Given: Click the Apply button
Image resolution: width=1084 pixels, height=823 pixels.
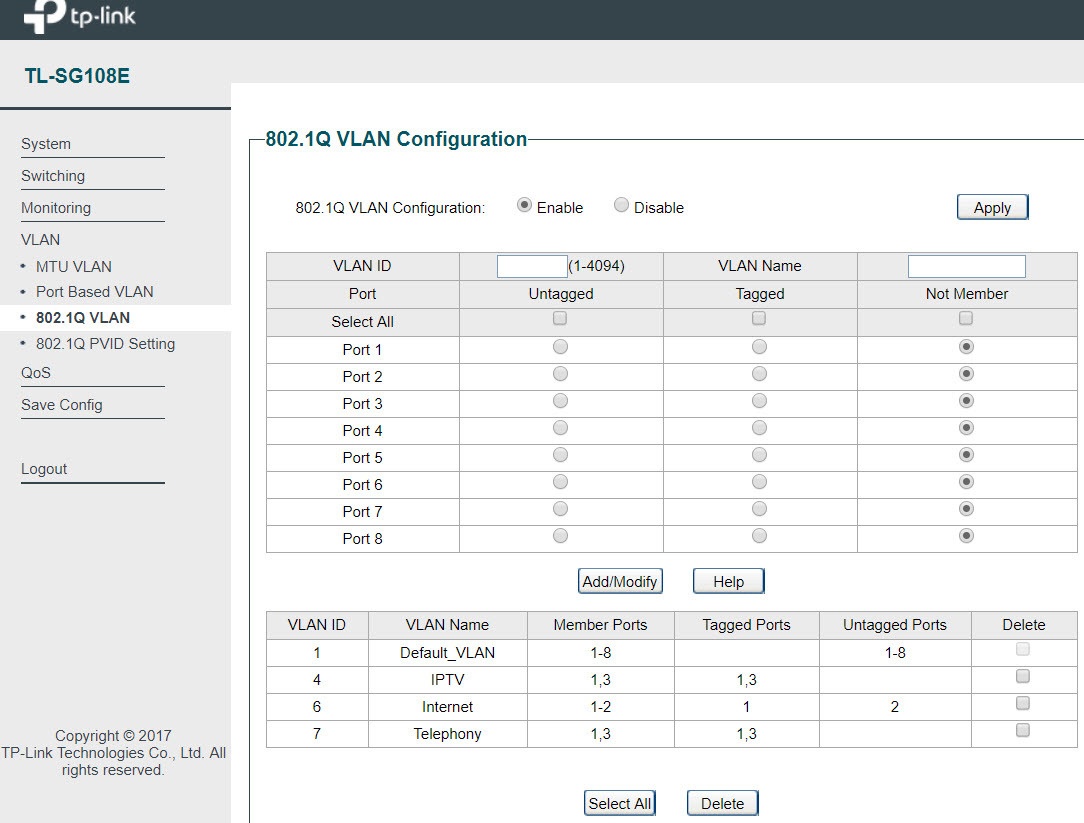Looking at the screenshot, I should pyautogui.click(x=993, y=207).
